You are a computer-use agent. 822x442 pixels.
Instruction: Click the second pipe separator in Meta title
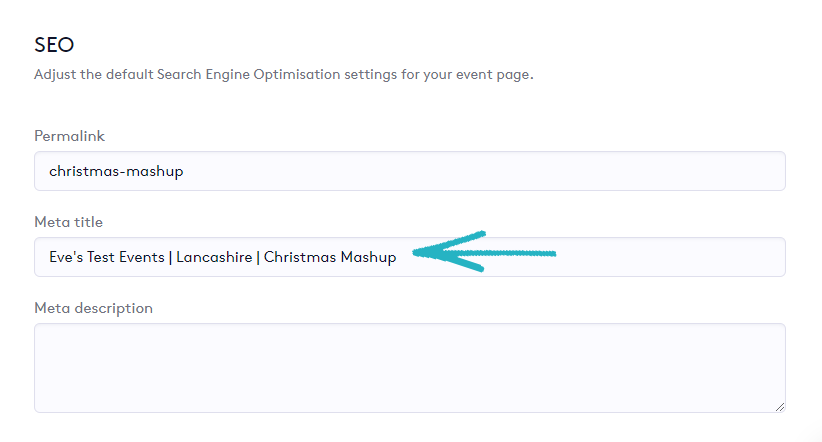click(256, 257)
